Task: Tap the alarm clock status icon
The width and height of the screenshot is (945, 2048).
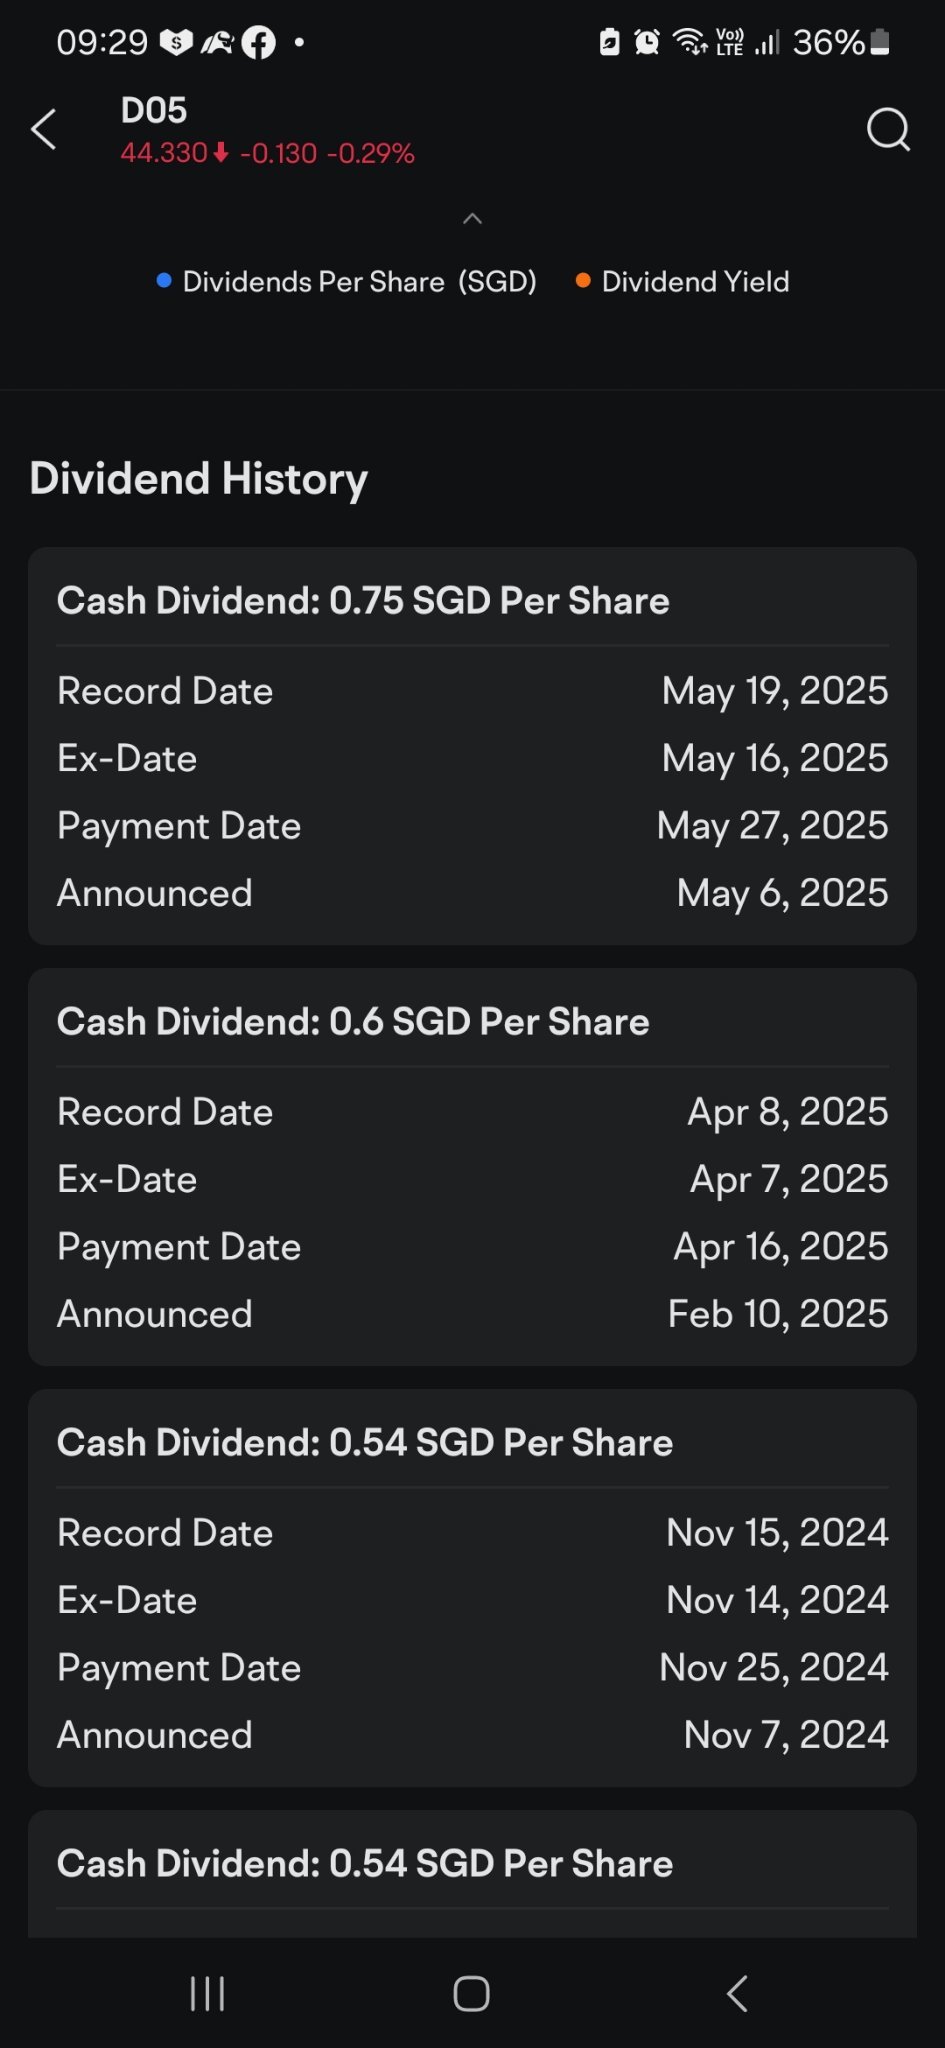Action: click(647, 42)
